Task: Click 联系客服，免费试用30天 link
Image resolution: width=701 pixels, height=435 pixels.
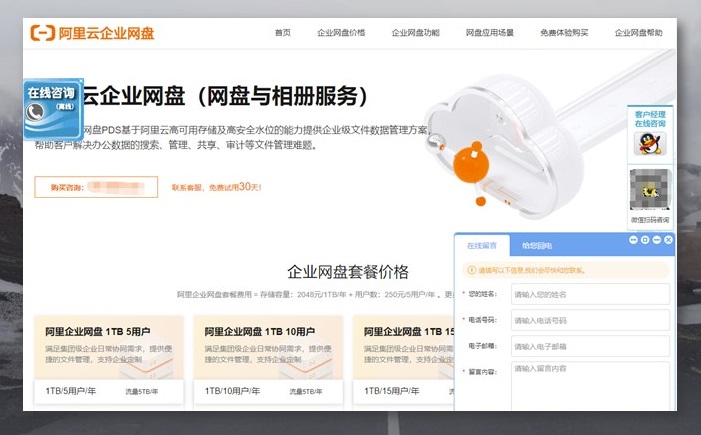Action: [217, 187]
